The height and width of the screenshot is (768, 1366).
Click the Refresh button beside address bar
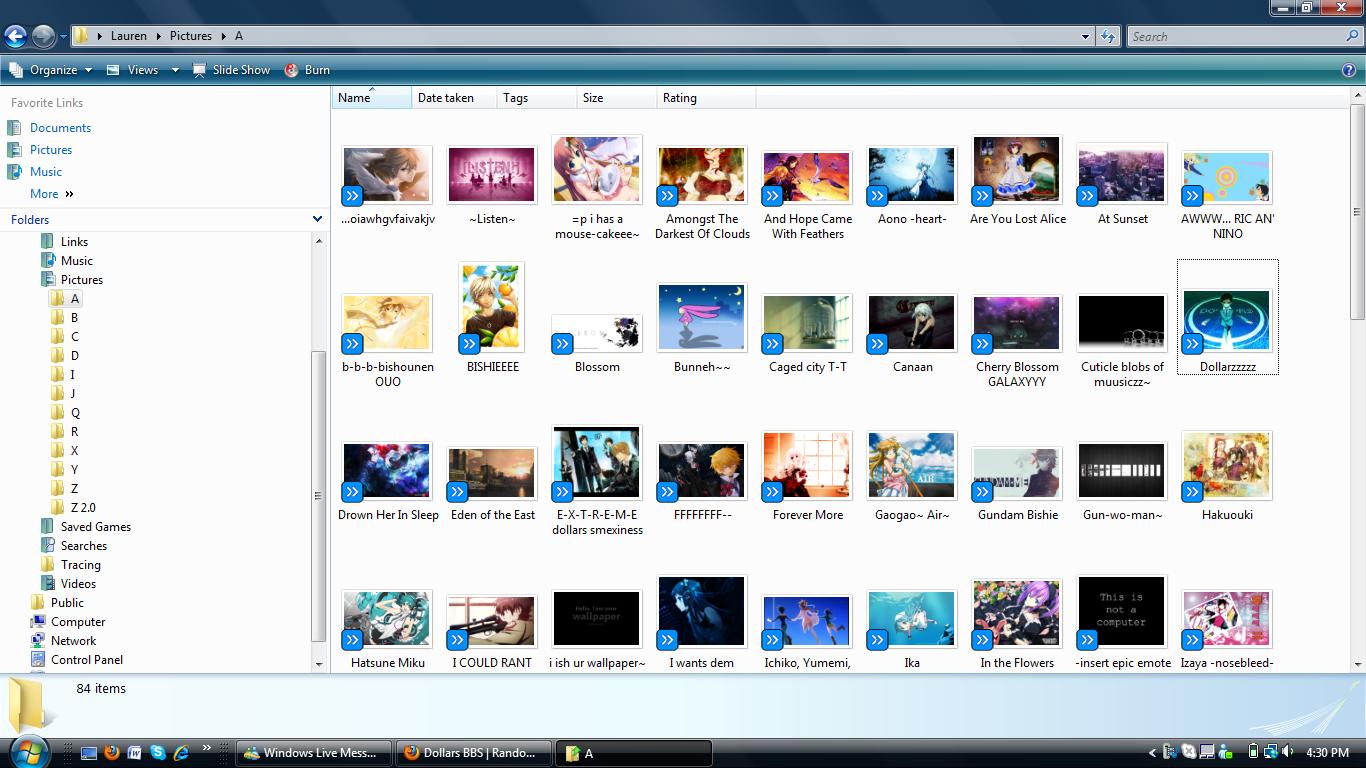(1108, 36)
